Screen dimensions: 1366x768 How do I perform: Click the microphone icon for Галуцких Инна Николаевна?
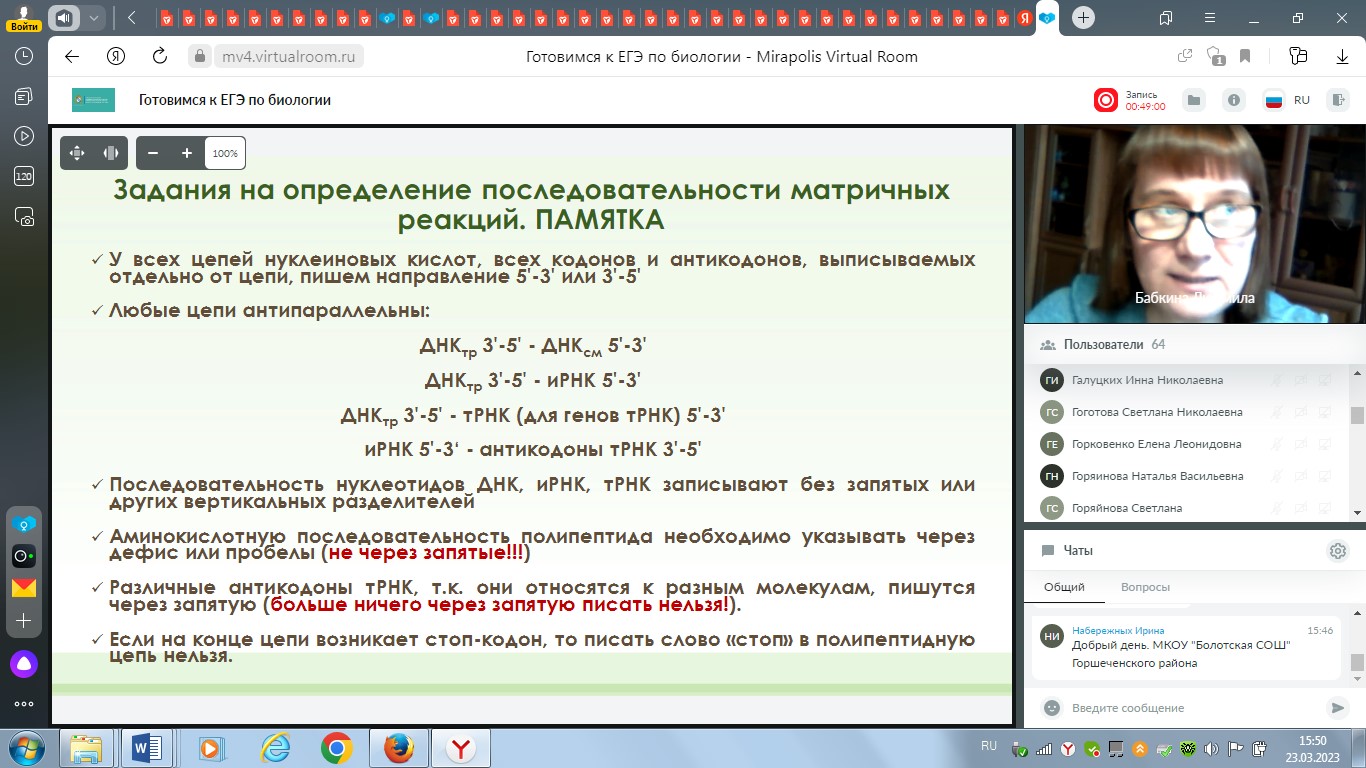pyautogui.click(x=1276, y=380)
